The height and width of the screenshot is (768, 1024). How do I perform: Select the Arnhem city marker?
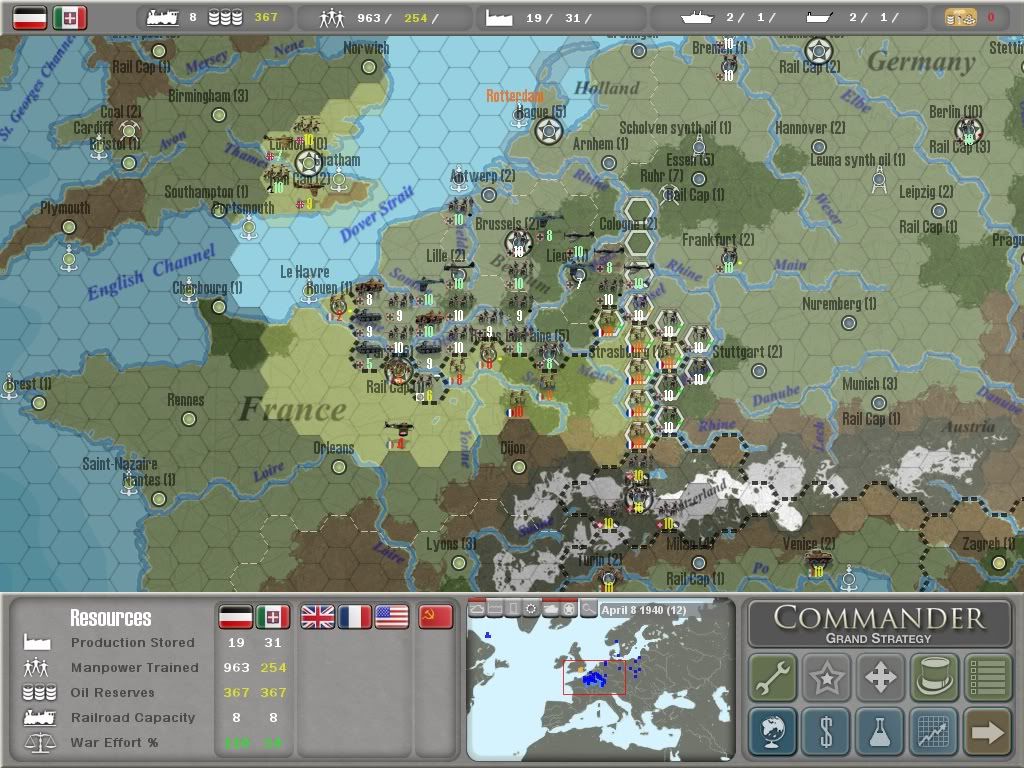point(609,163)
